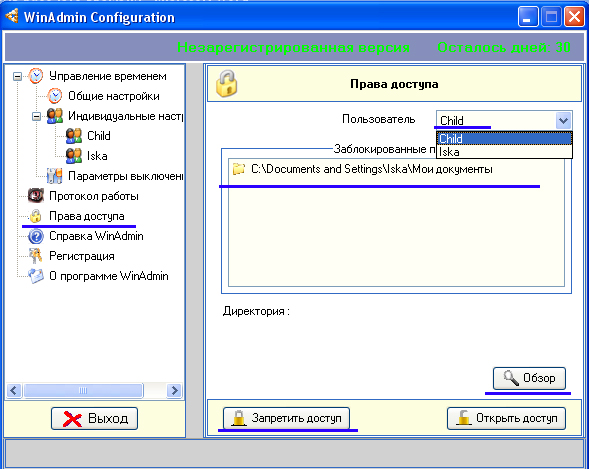The width and height of the screenshot is (589, 469).
Task: Open Справка WinAdmin help
Action: (x=96, y=236)
